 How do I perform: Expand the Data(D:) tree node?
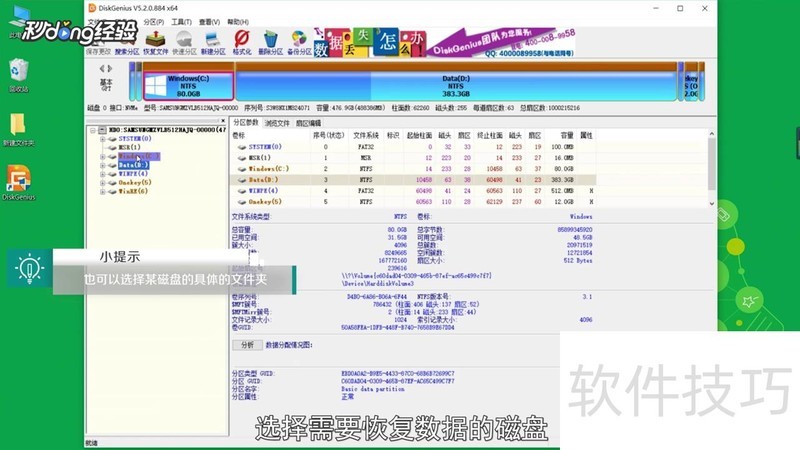pyautogui.click(x=103, y=165)
